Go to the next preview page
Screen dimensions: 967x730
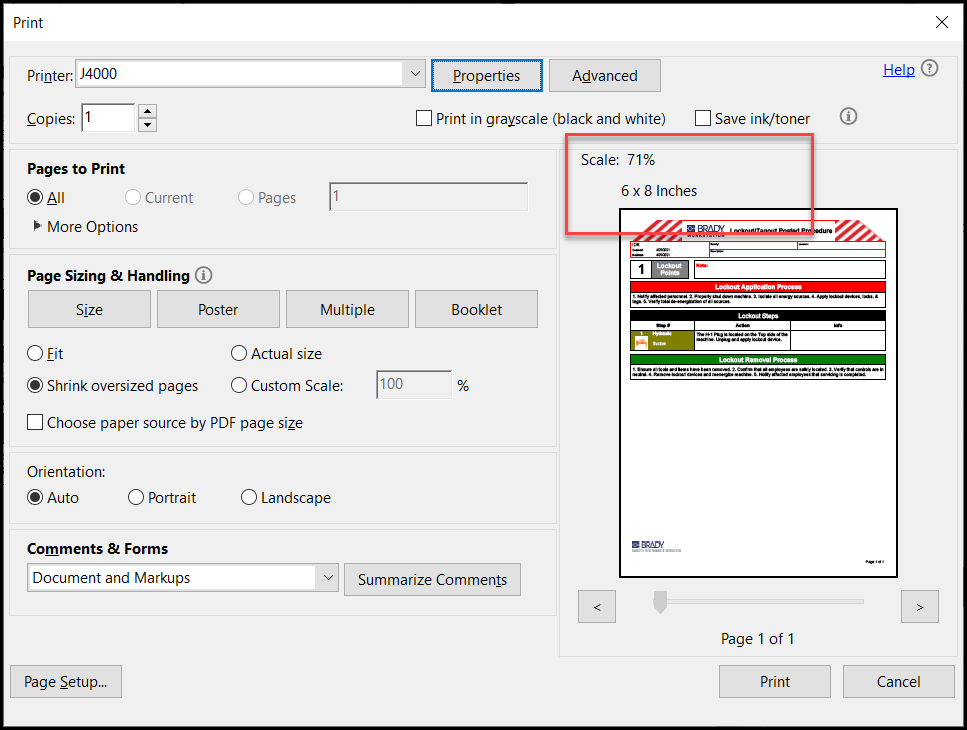920,606
